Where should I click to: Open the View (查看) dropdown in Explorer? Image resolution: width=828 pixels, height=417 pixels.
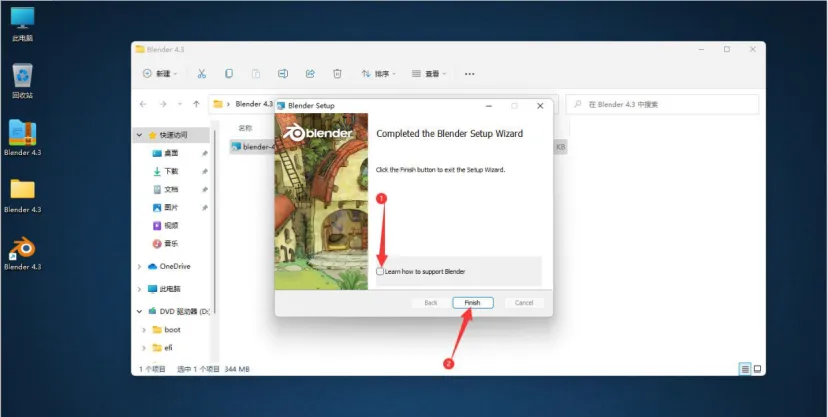point(429,74)
